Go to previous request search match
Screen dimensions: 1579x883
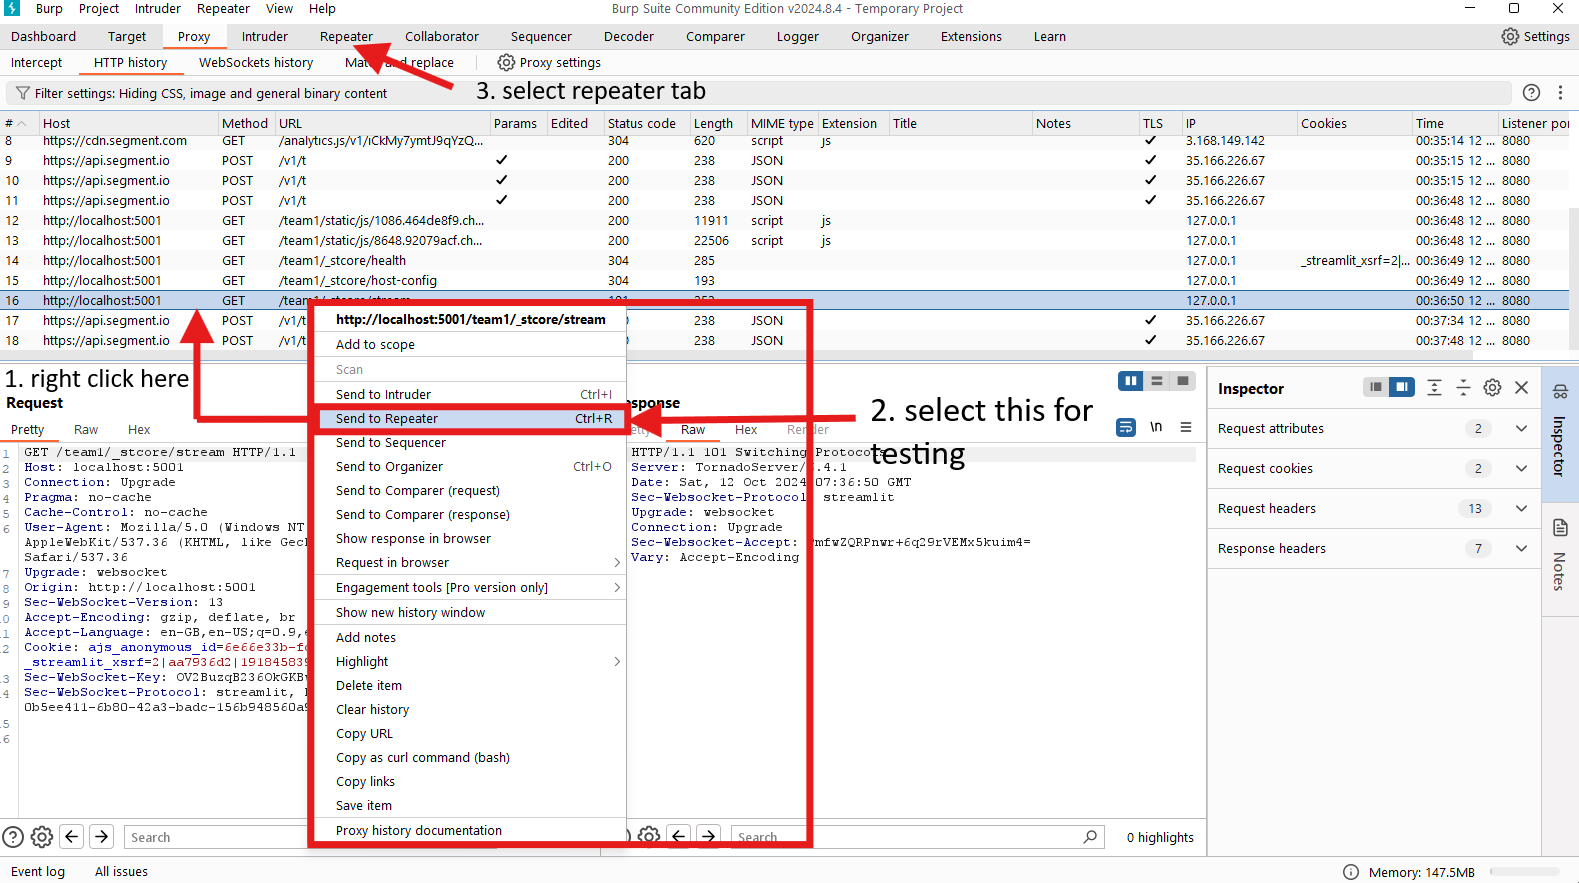click(72, 836)
